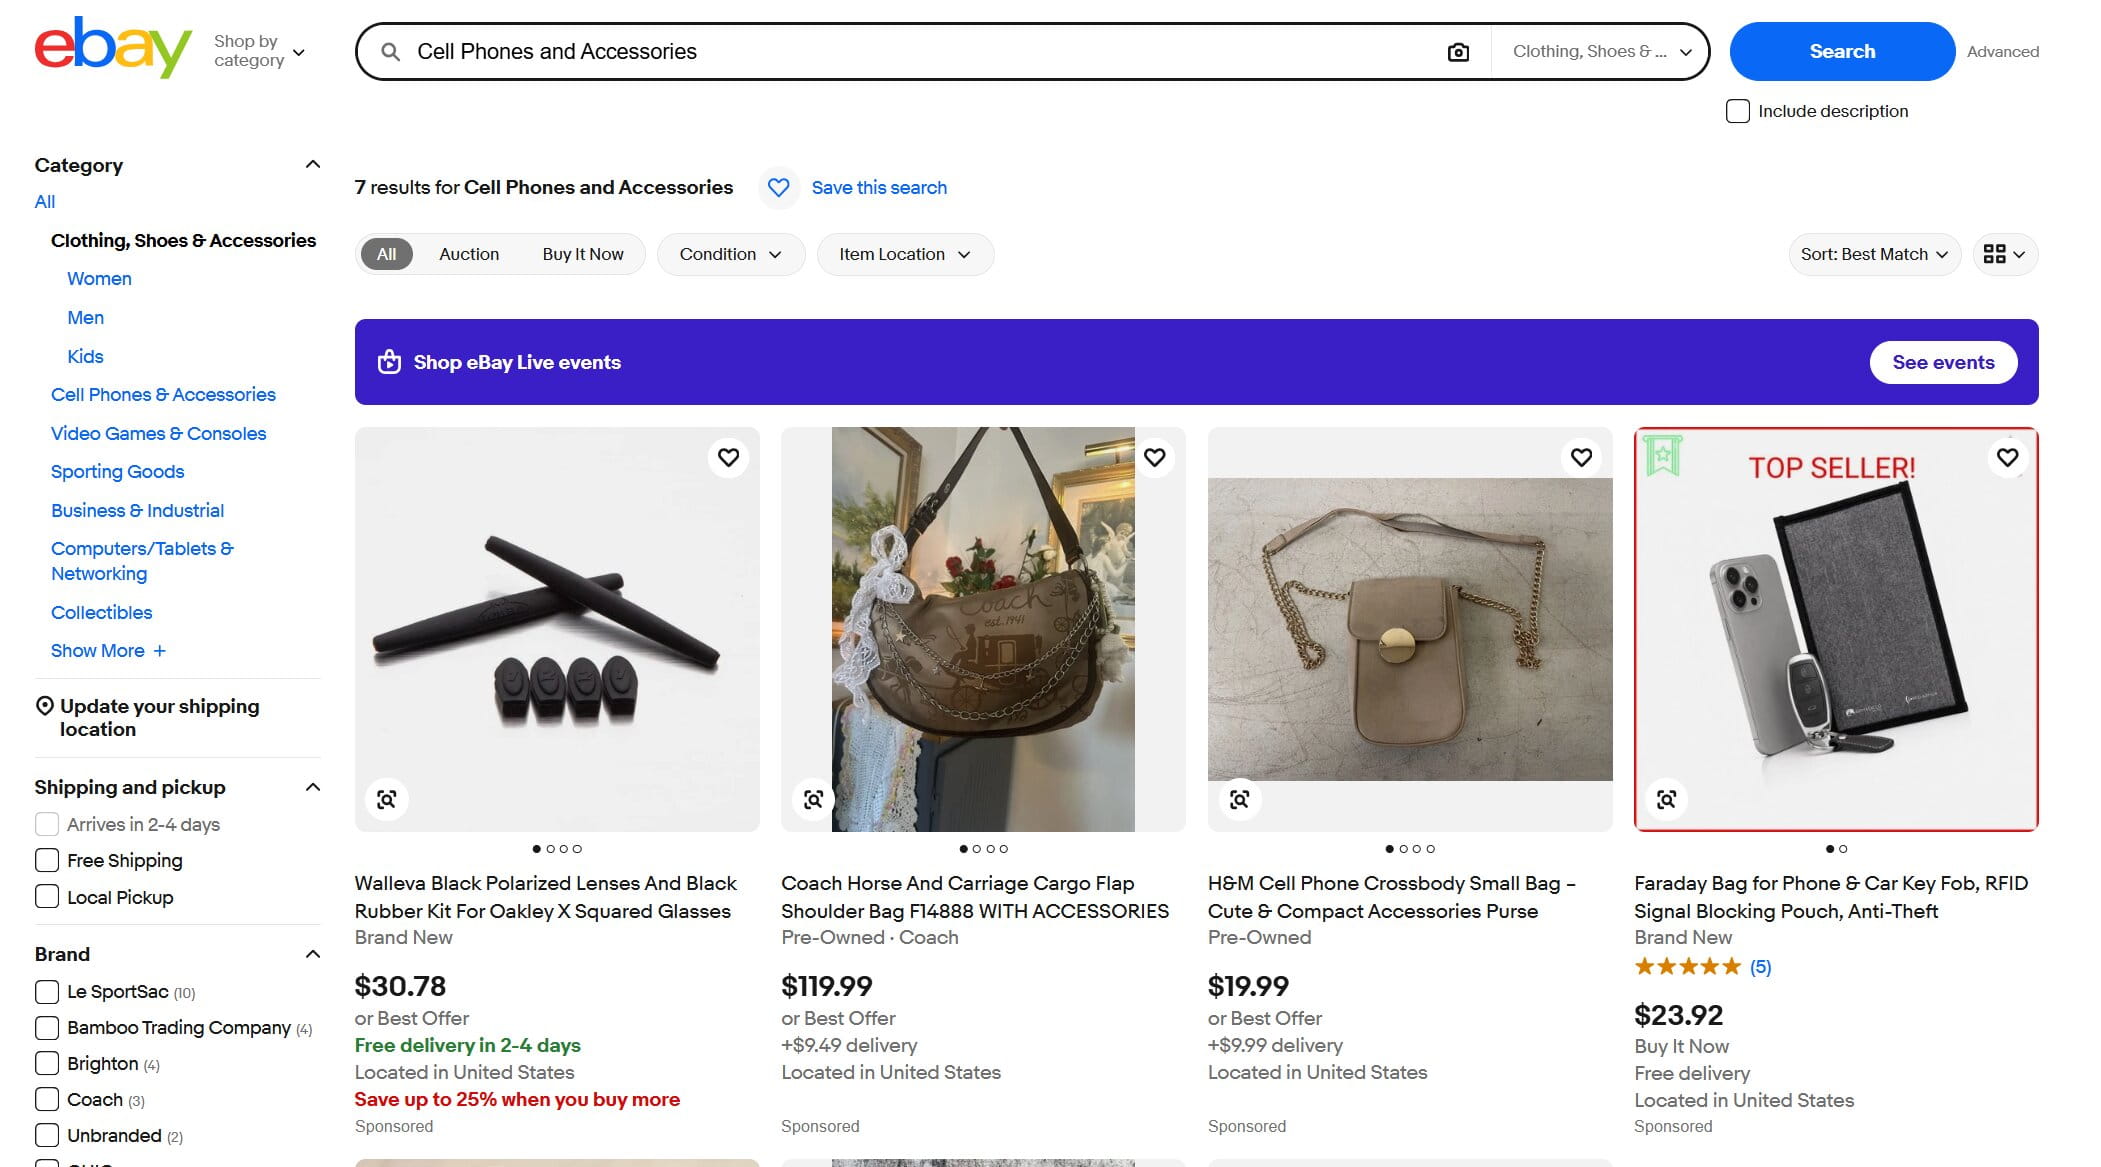The width and height of the screenshot is (2101, 1167).
Task: Open the Condition filter dropdown
Action: 730,254
